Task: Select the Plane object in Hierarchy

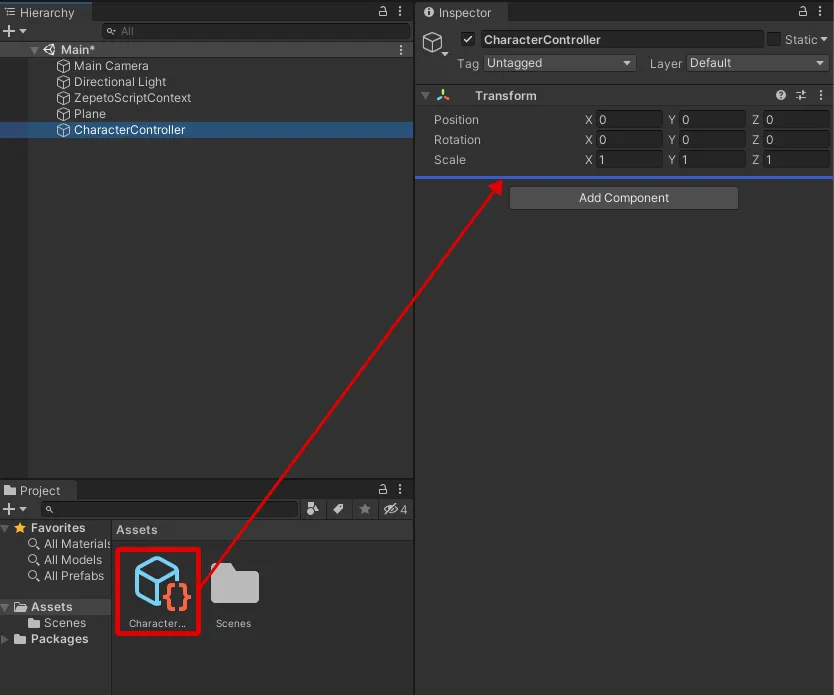Action: [89, 114]
